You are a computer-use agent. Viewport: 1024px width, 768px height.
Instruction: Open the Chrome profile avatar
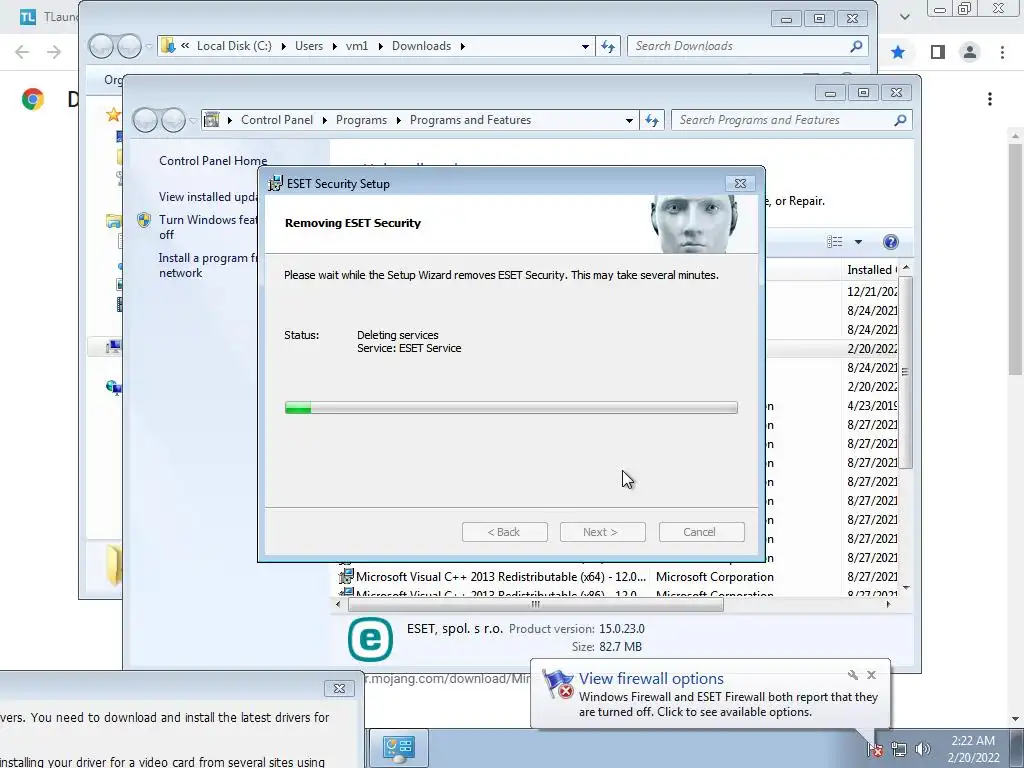pyautogui.click(x=970, y=52)
